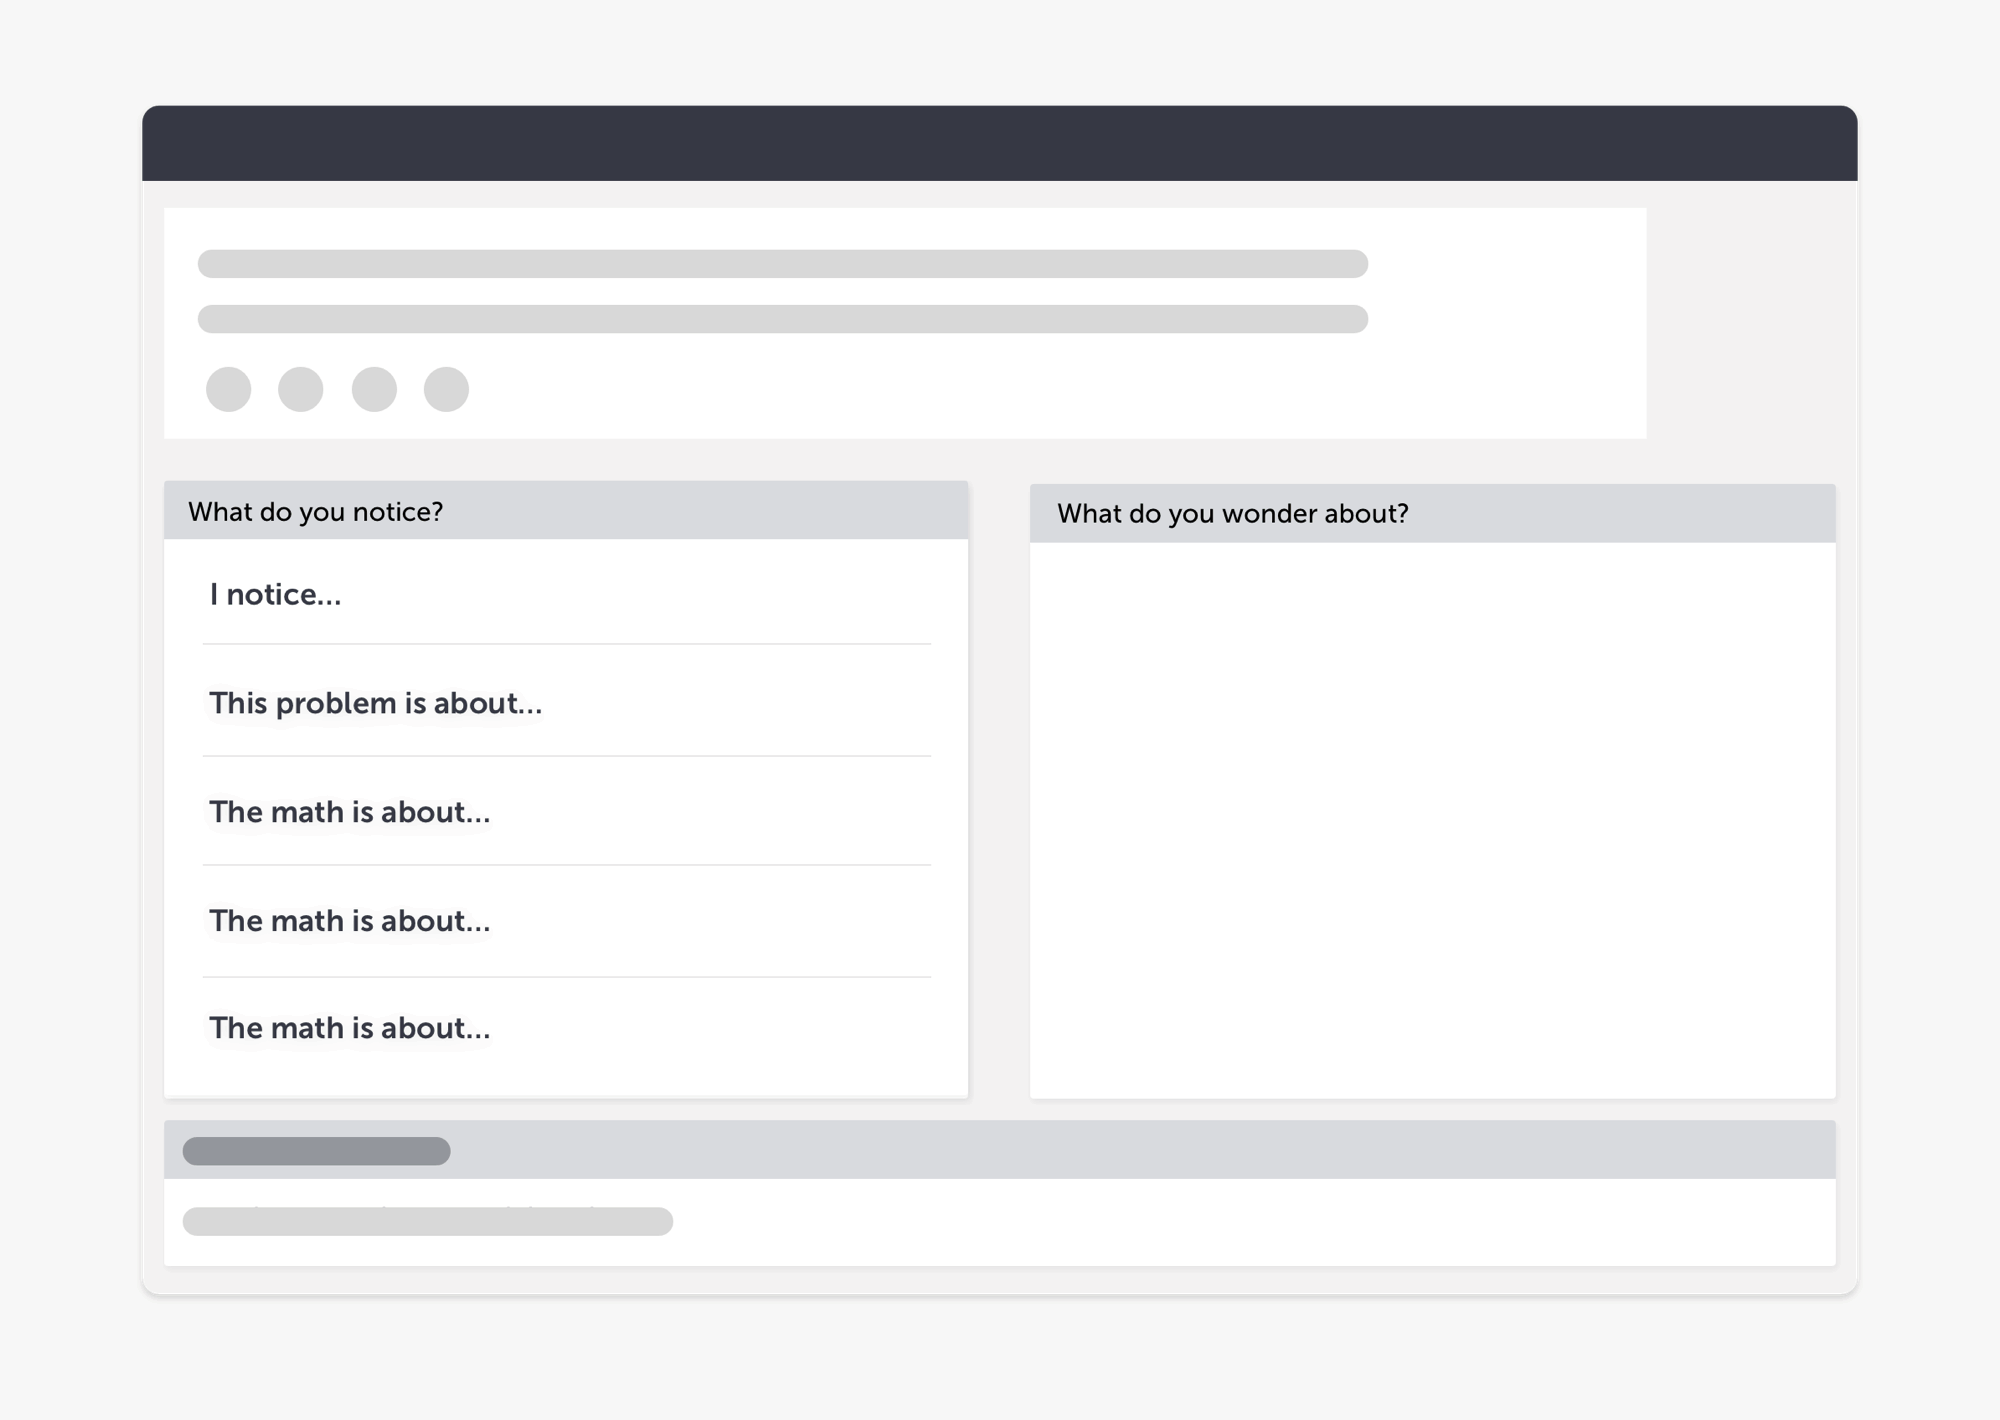
Task: Pick the last "The math is about..." row
Action: tap(349, 1028)
